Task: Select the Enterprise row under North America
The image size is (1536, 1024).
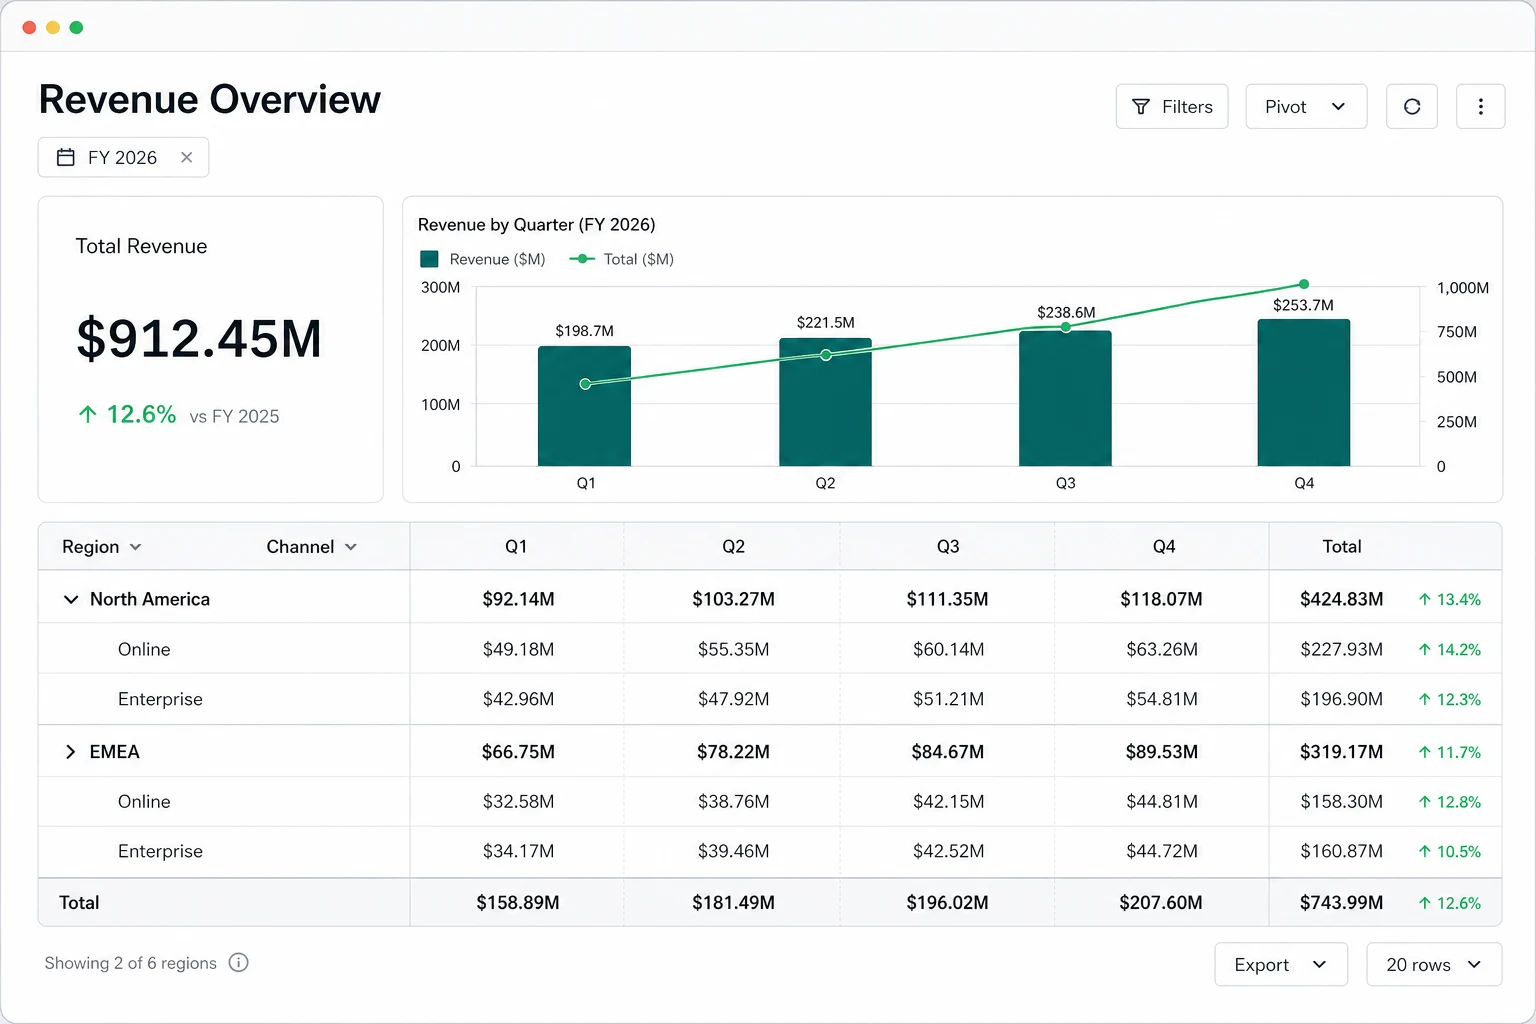Action: (x=770, y=699)
